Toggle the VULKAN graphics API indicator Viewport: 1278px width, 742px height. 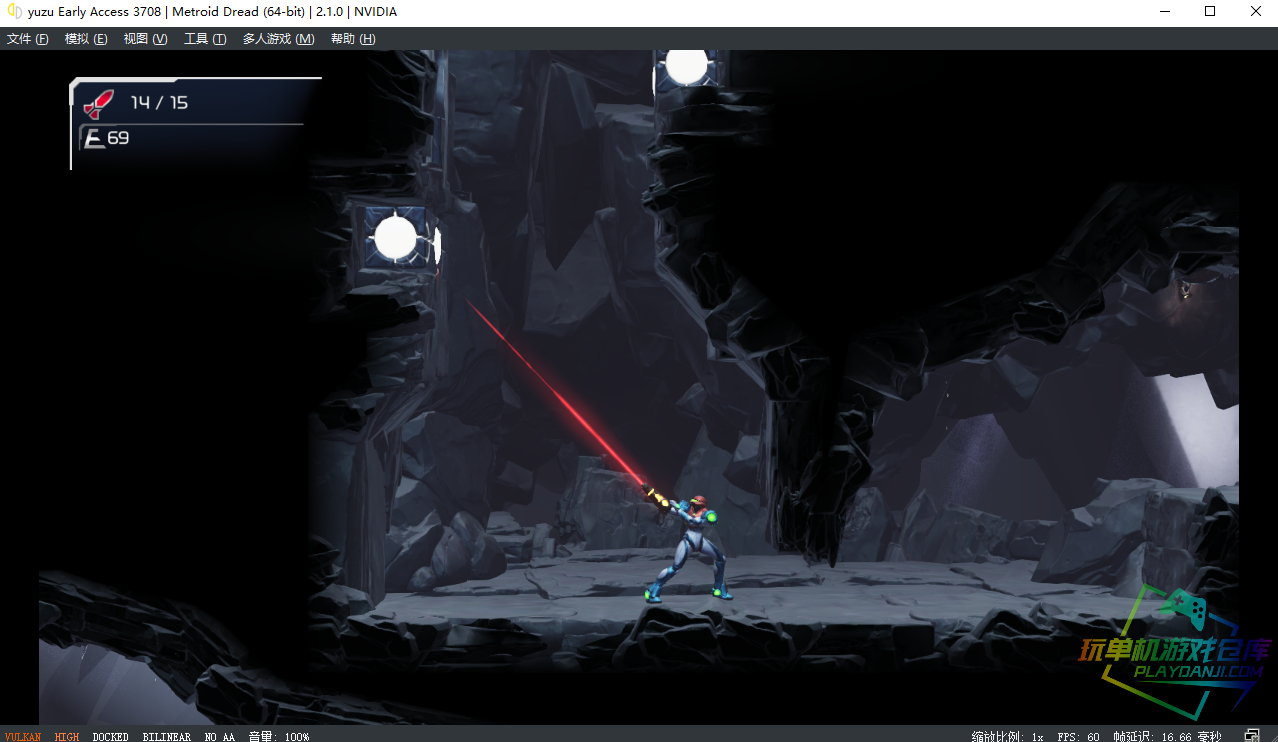point(23,737)
